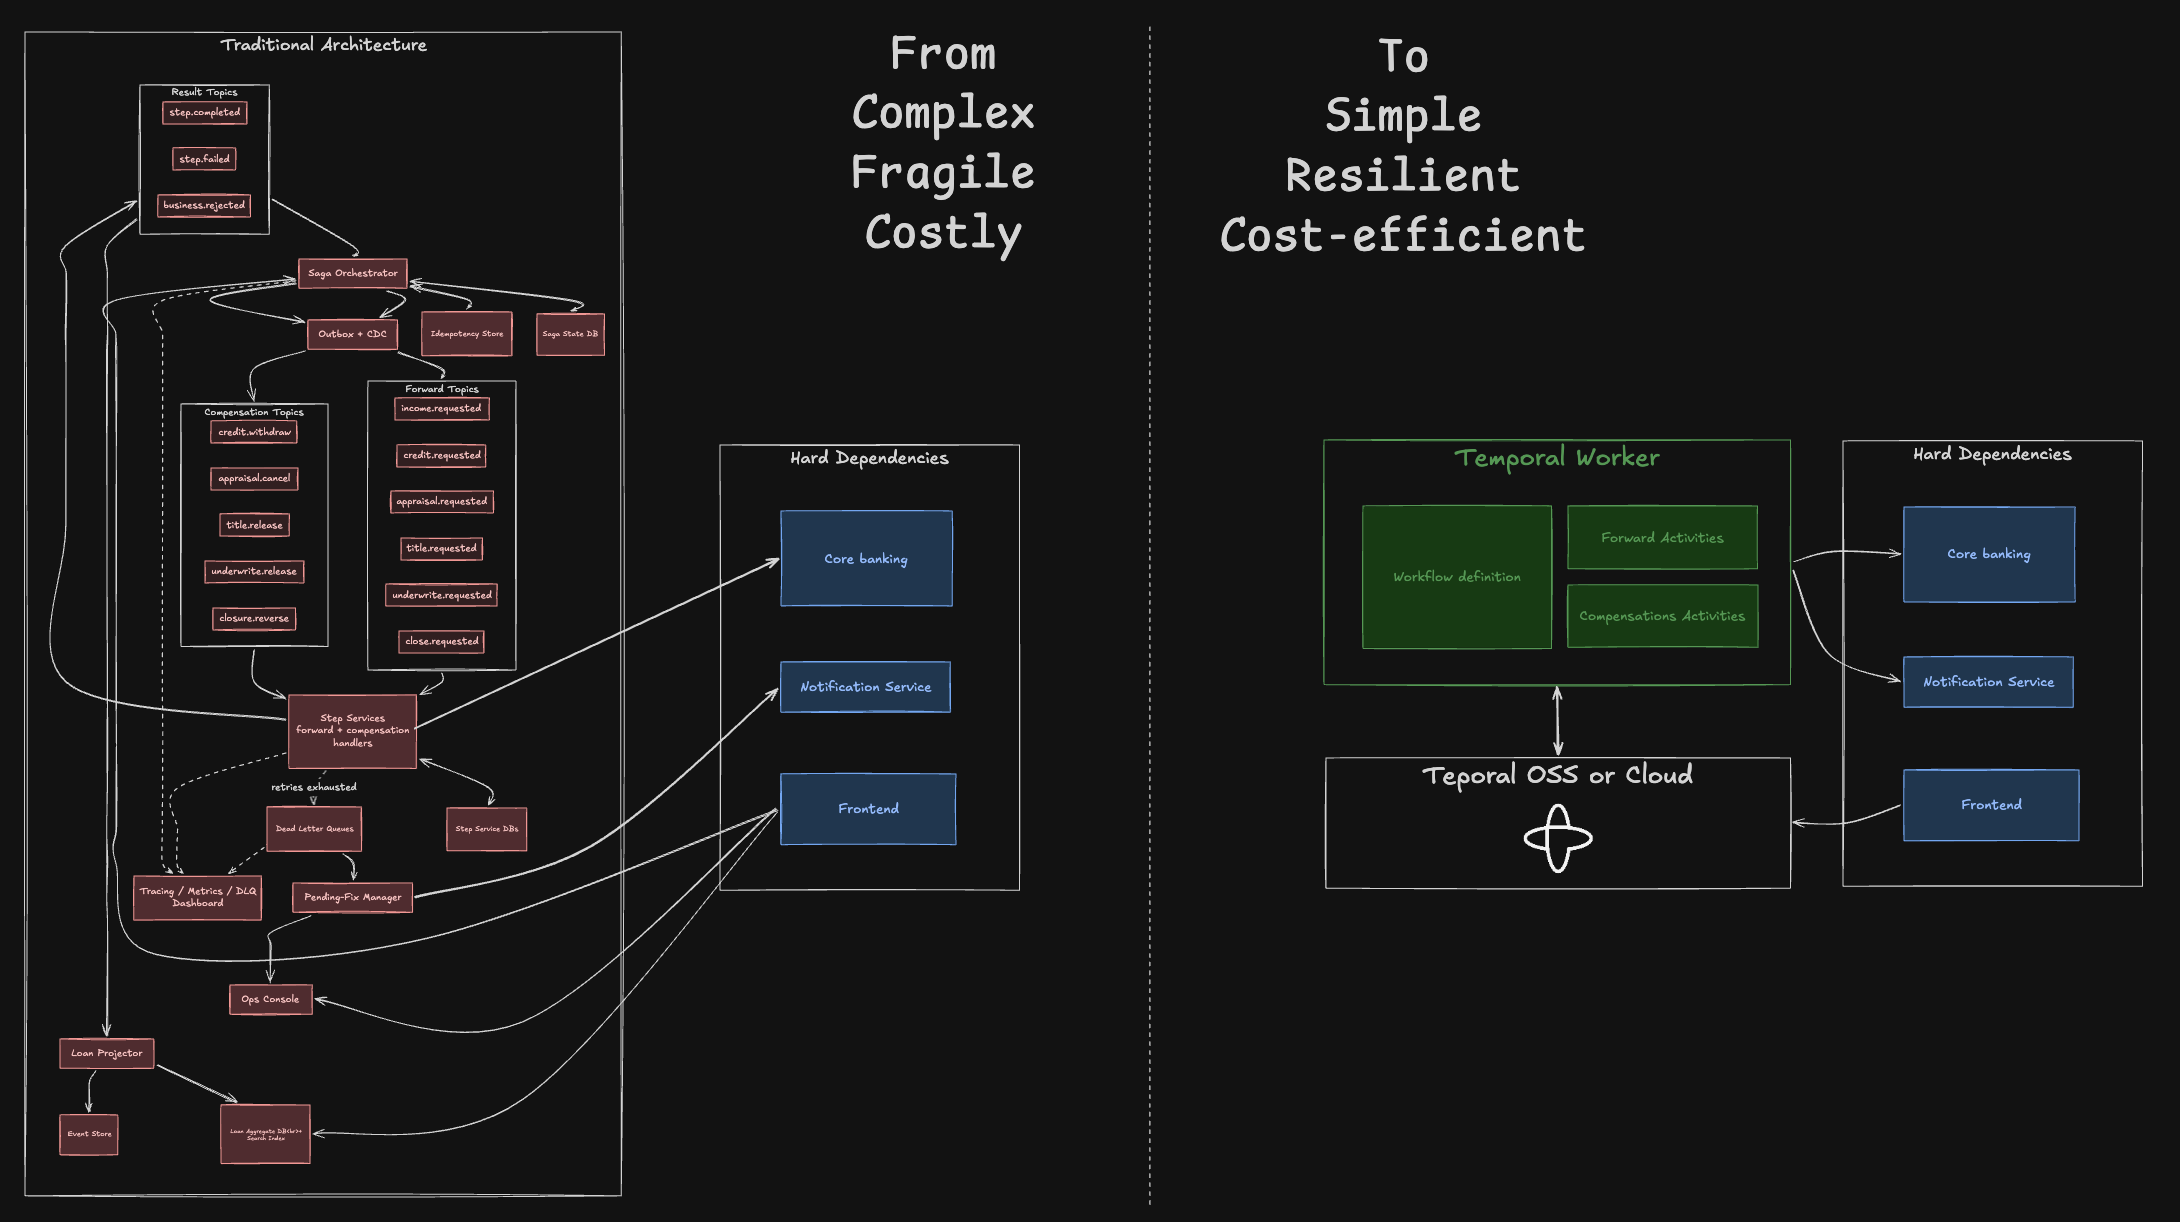
Task: Select the closure.reverse topic
Action: point(254,619)
